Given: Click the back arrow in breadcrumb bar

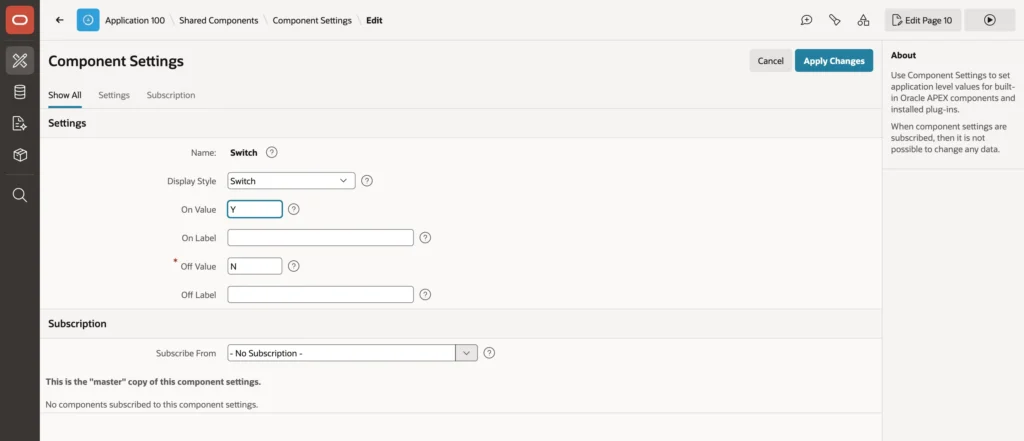Looking at the screenshot, I should [59, 20].
